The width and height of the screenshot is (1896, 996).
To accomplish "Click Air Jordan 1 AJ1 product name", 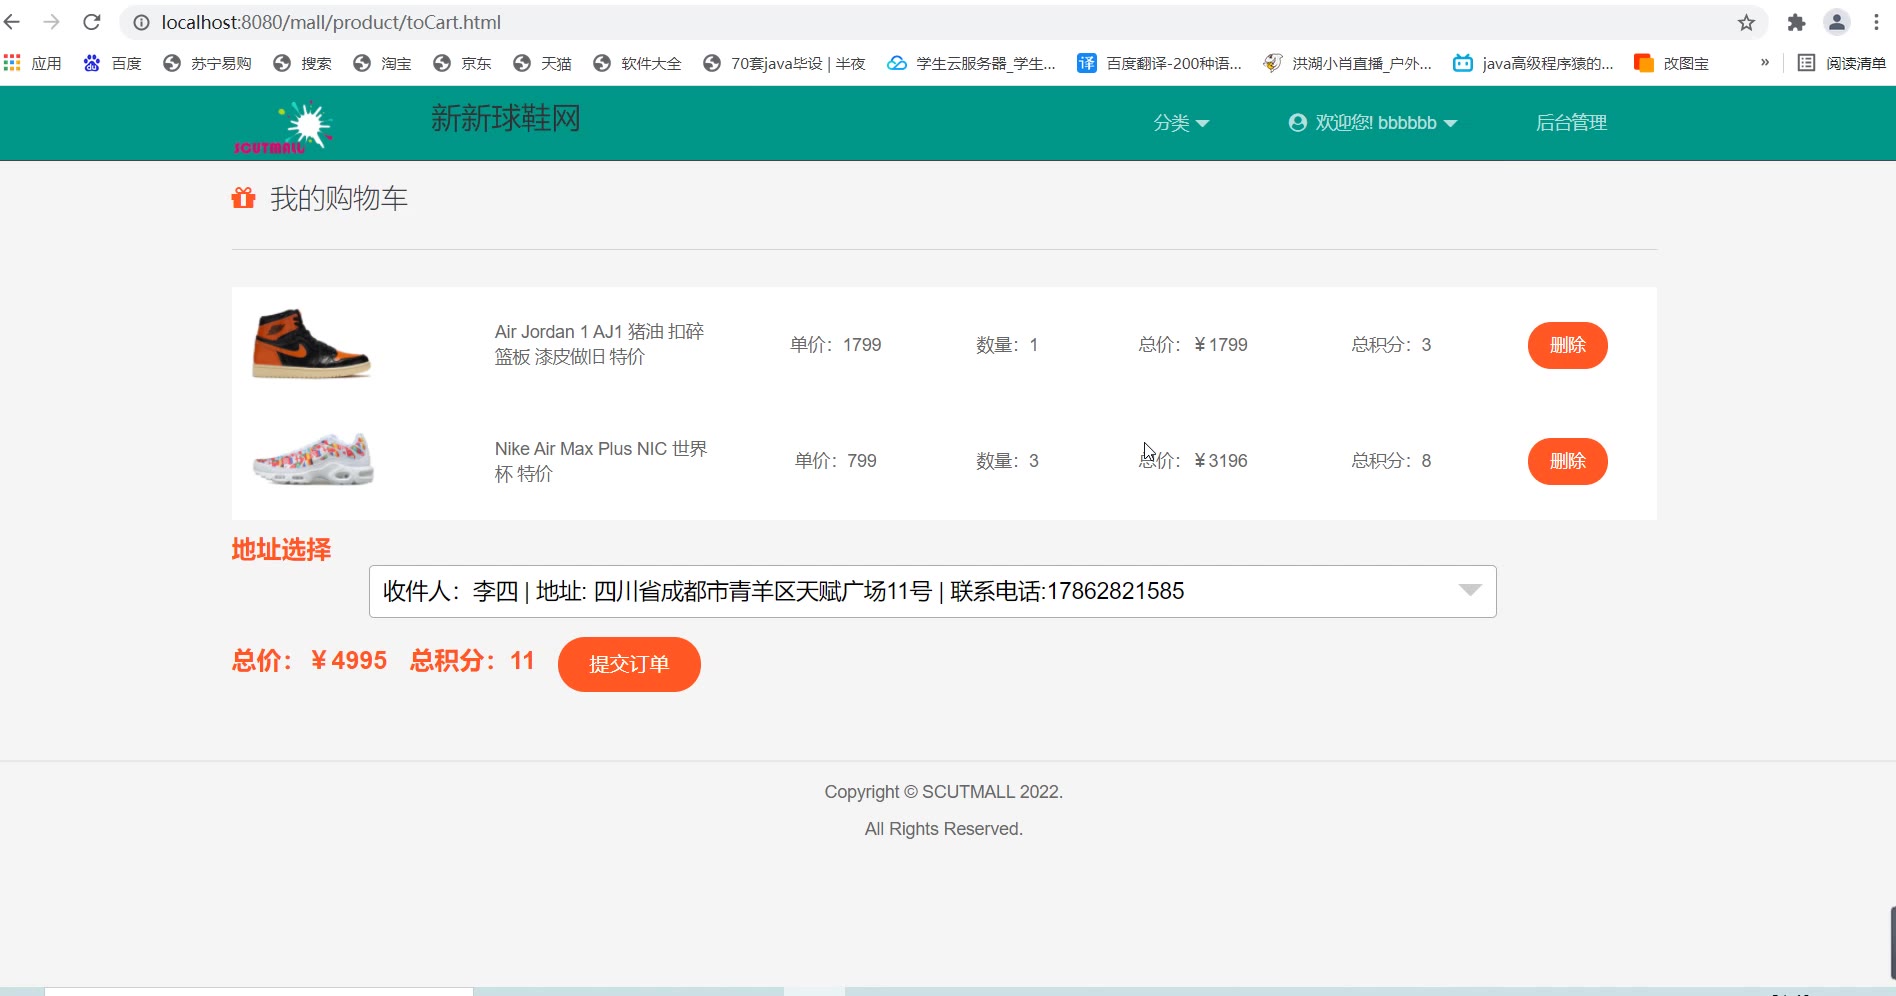I will point(599,344).
